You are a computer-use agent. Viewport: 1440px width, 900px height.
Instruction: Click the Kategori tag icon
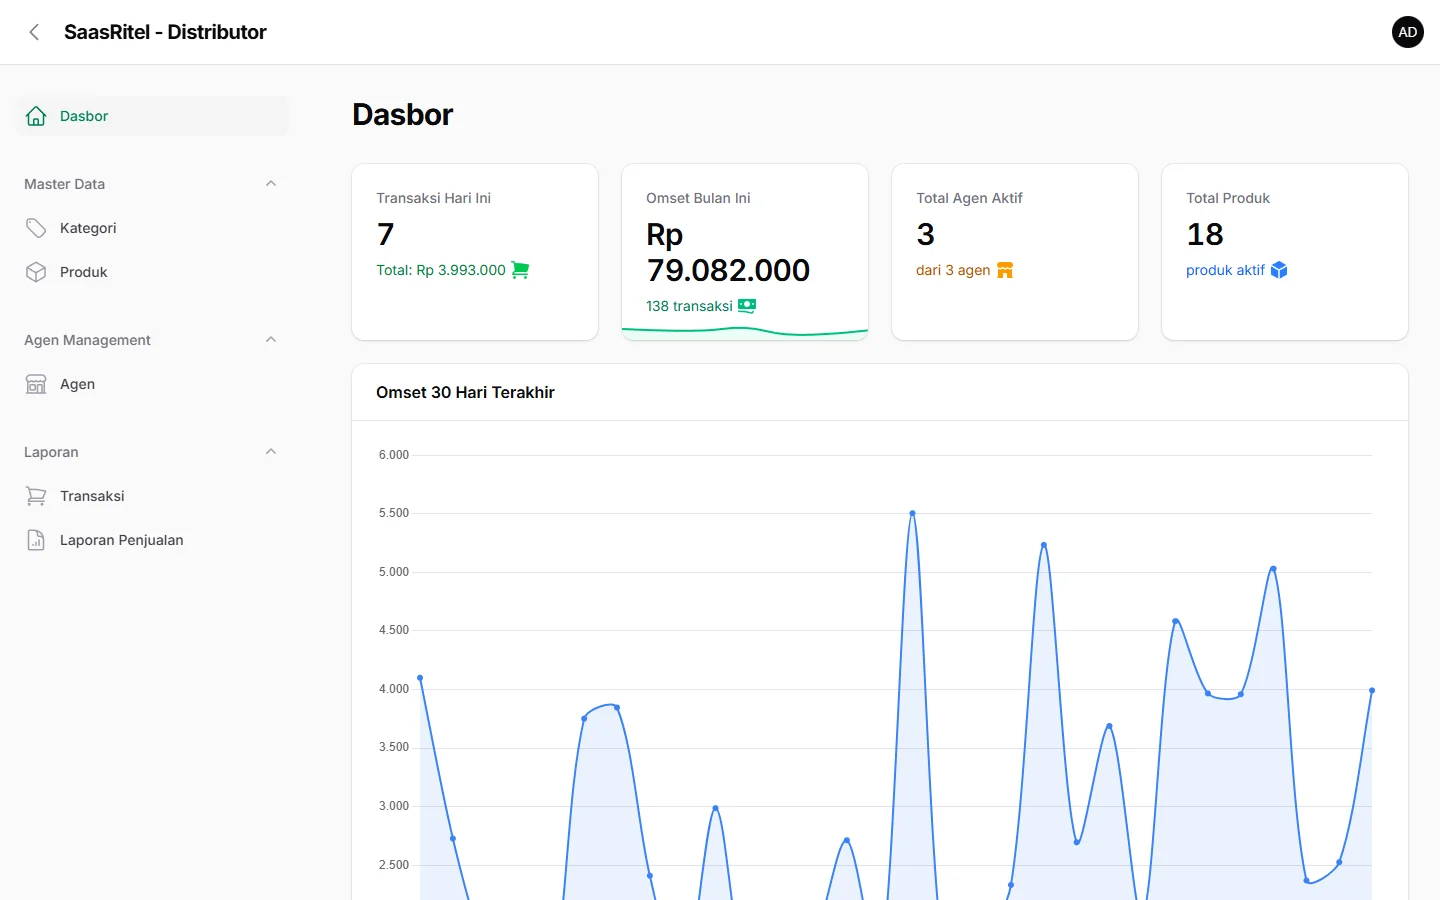(36, 228)
